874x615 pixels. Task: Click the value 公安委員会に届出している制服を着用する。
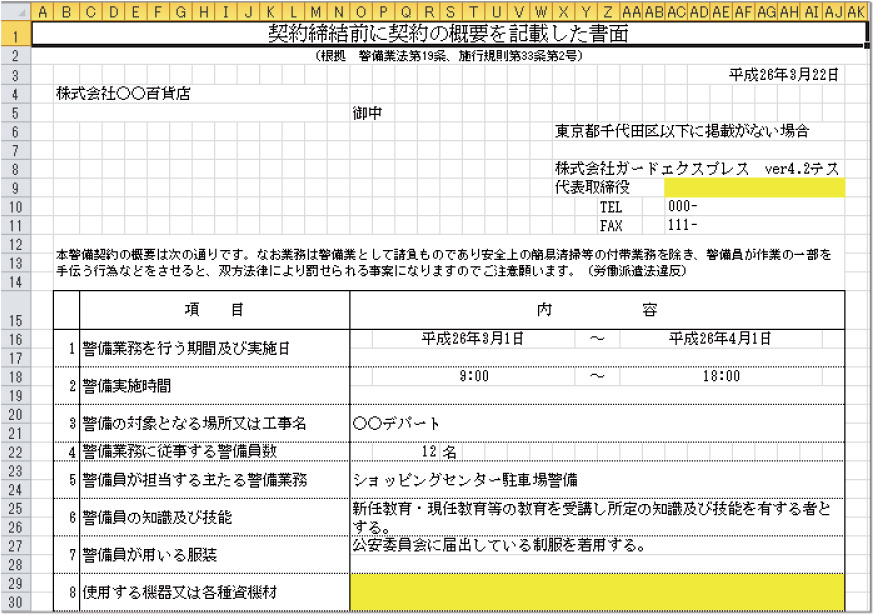point(499,545)
